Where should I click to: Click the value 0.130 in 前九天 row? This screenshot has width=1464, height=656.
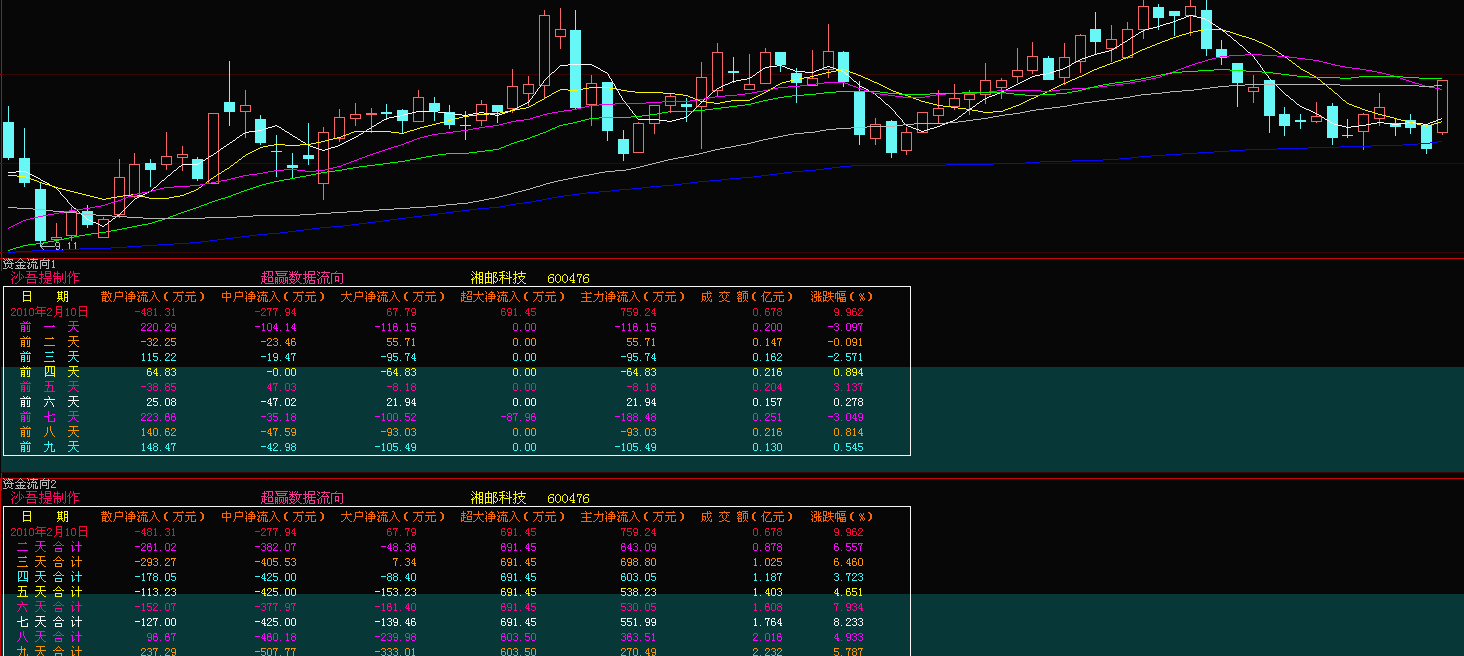coord(767,447)
